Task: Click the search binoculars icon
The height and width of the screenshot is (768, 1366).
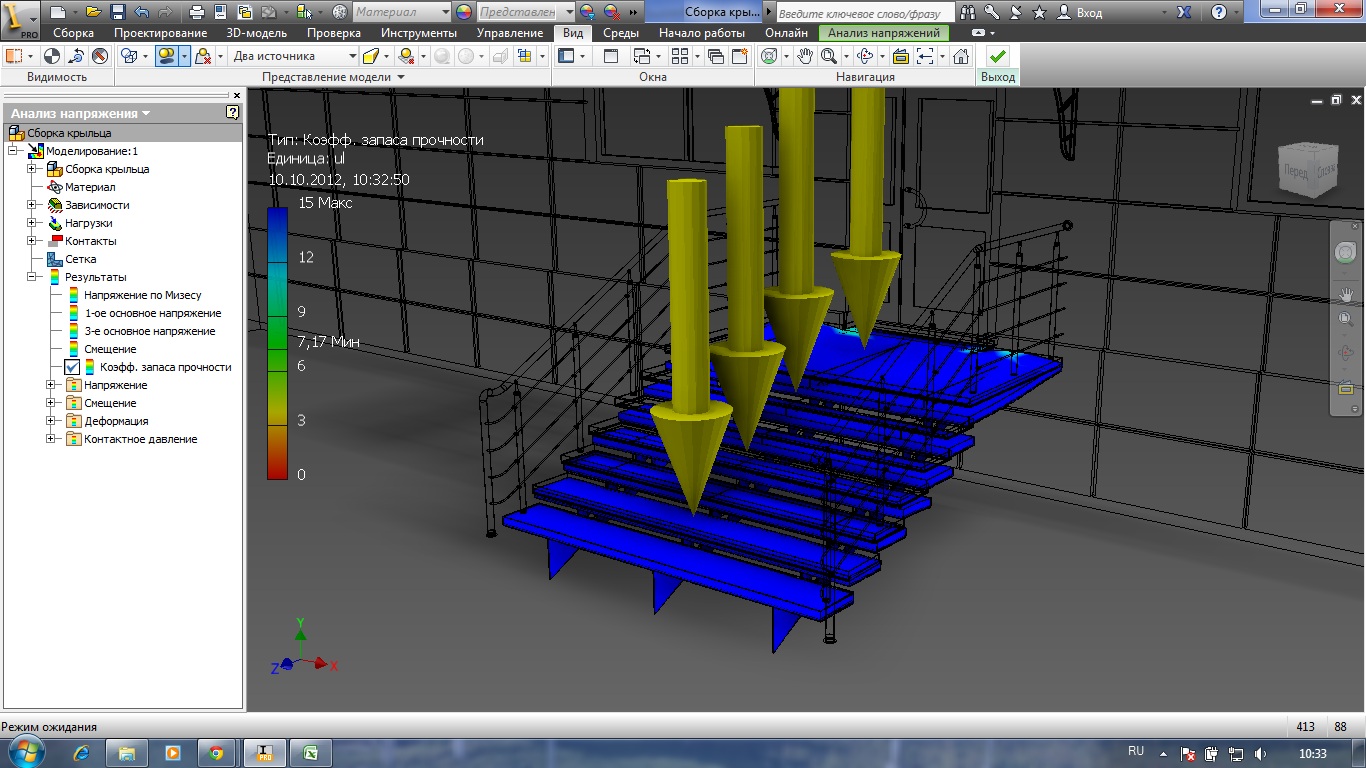Action: click(968, 12)
